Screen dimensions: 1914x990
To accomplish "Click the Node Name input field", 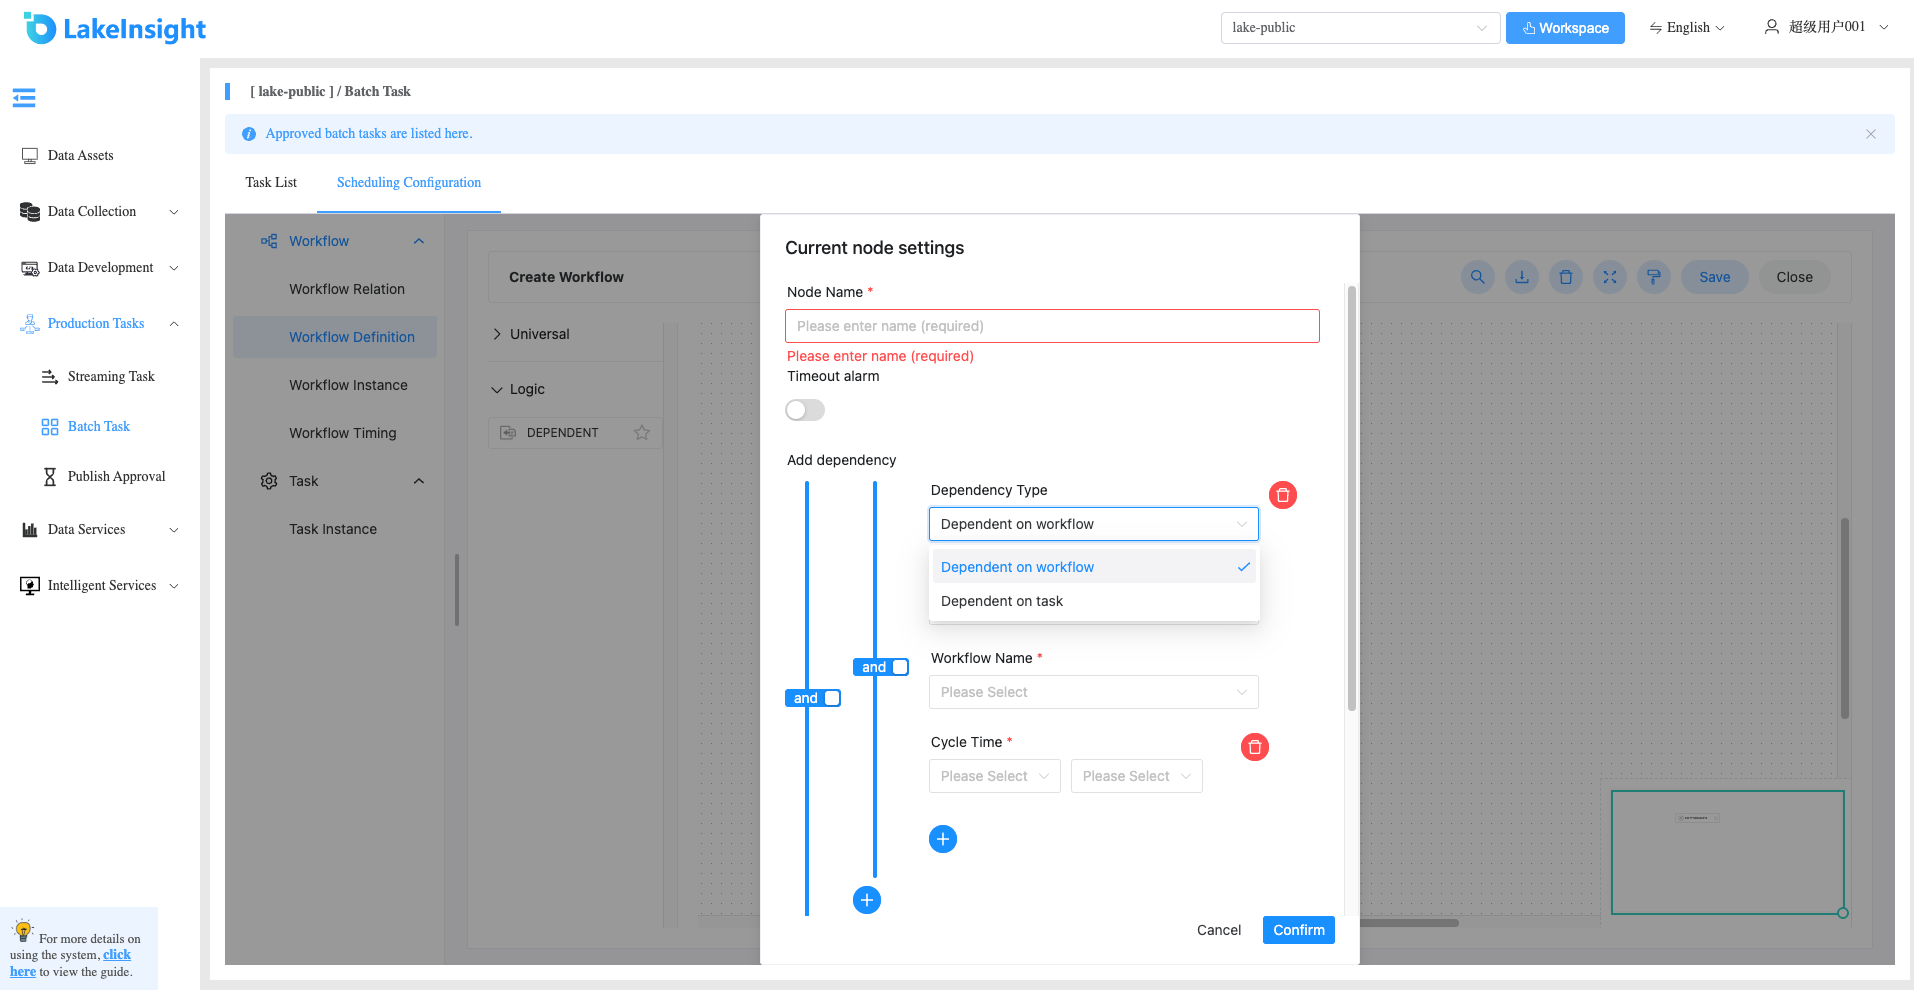I will [1052, 326].
